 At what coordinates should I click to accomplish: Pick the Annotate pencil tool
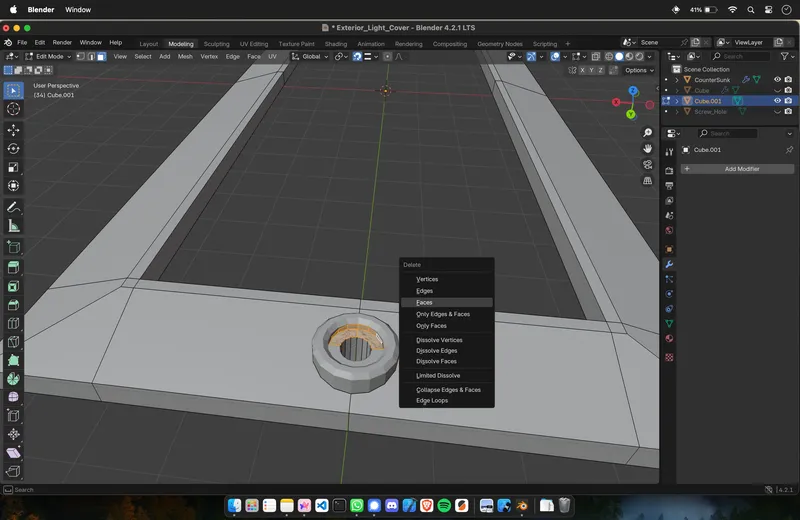coord(13,207)
